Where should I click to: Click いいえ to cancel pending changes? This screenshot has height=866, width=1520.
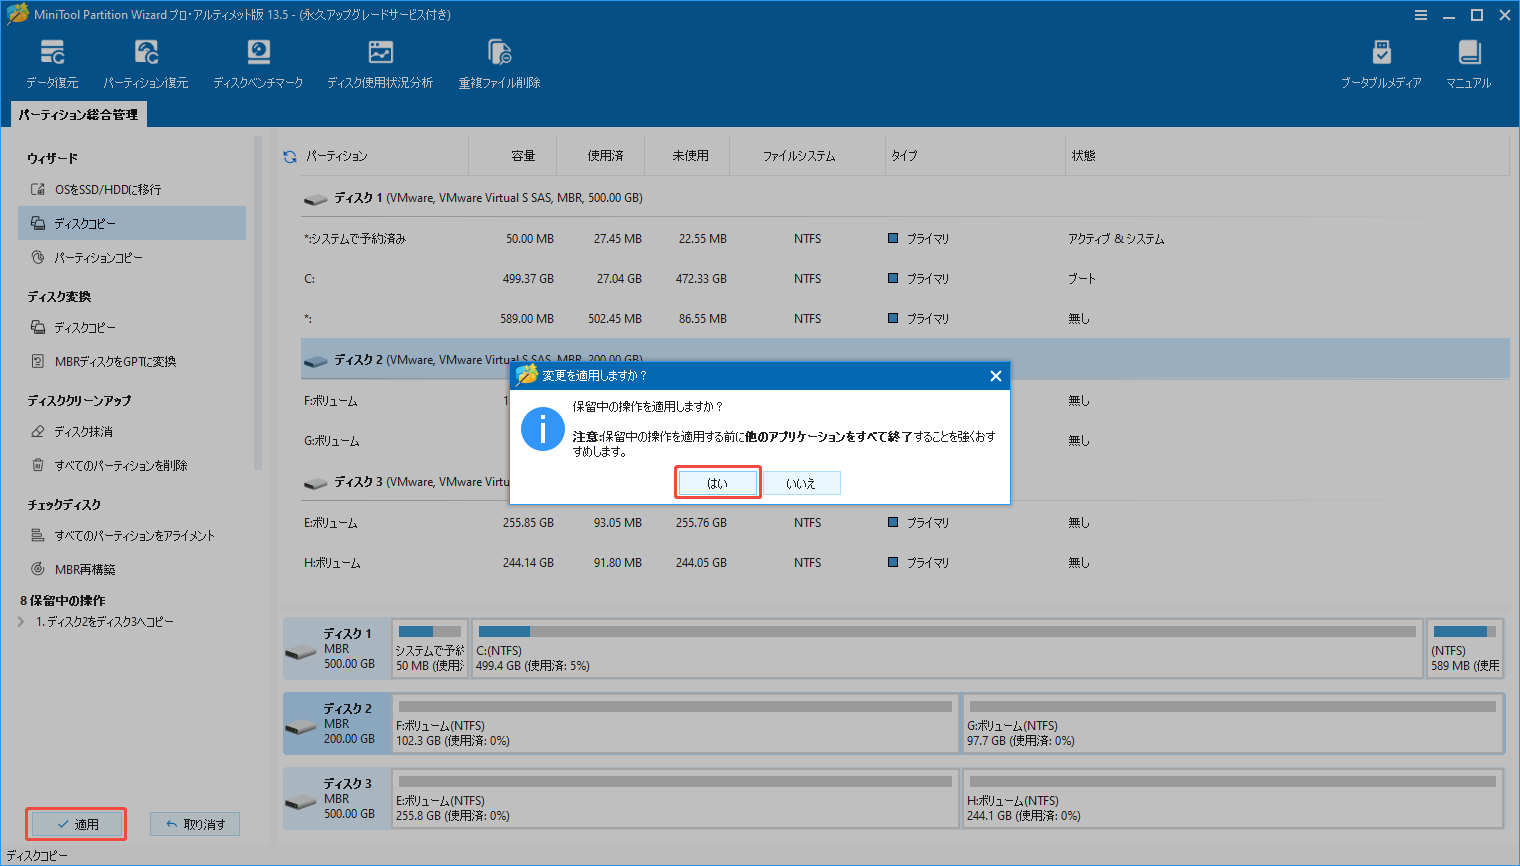(802, 482)
